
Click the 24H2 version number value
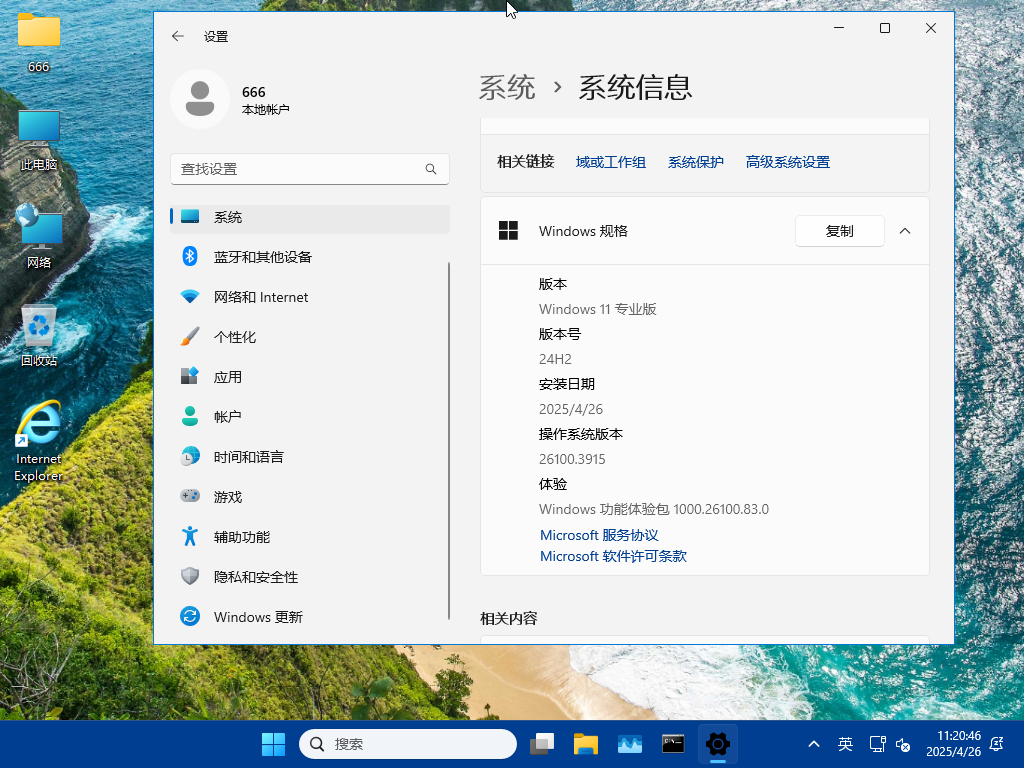(x=555, y=359)
